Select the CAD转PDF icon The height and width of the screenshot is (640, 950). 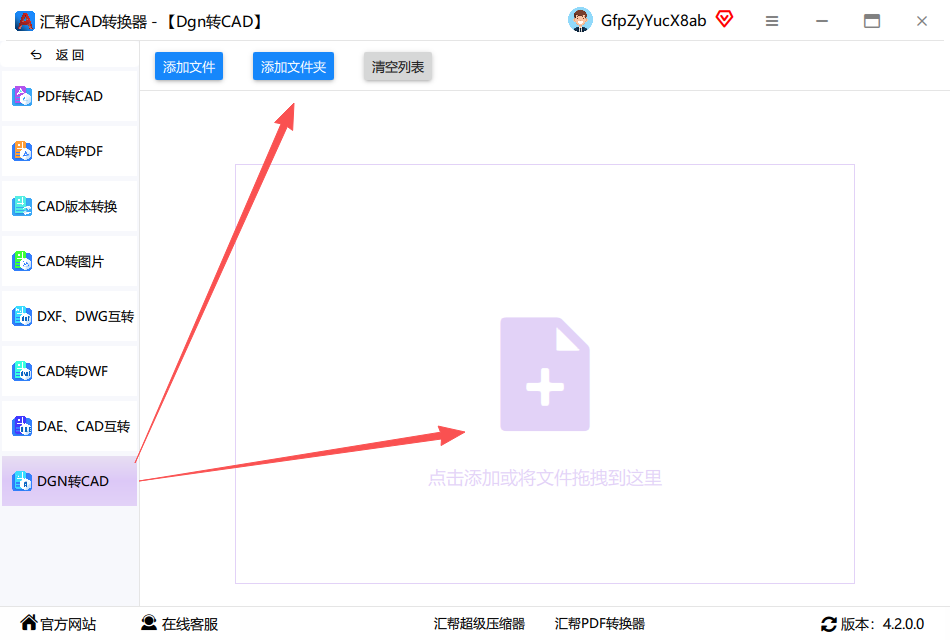[x=22, y=151]
